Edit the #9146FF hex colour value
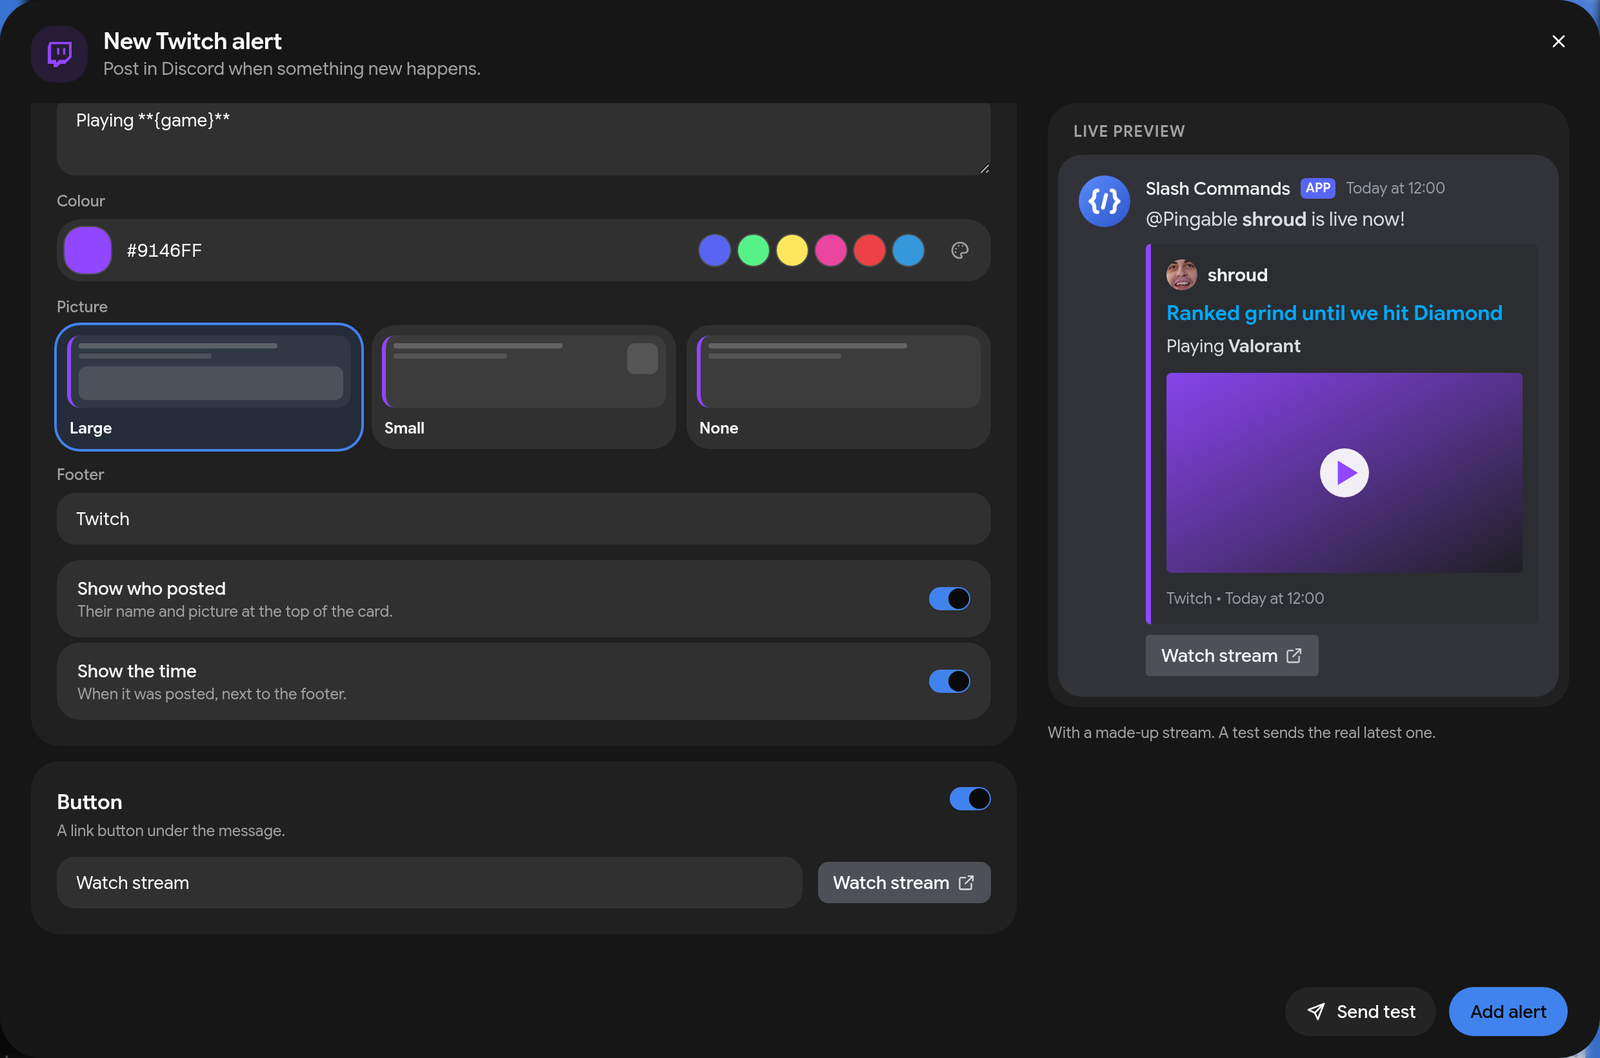 coord(164,250)
